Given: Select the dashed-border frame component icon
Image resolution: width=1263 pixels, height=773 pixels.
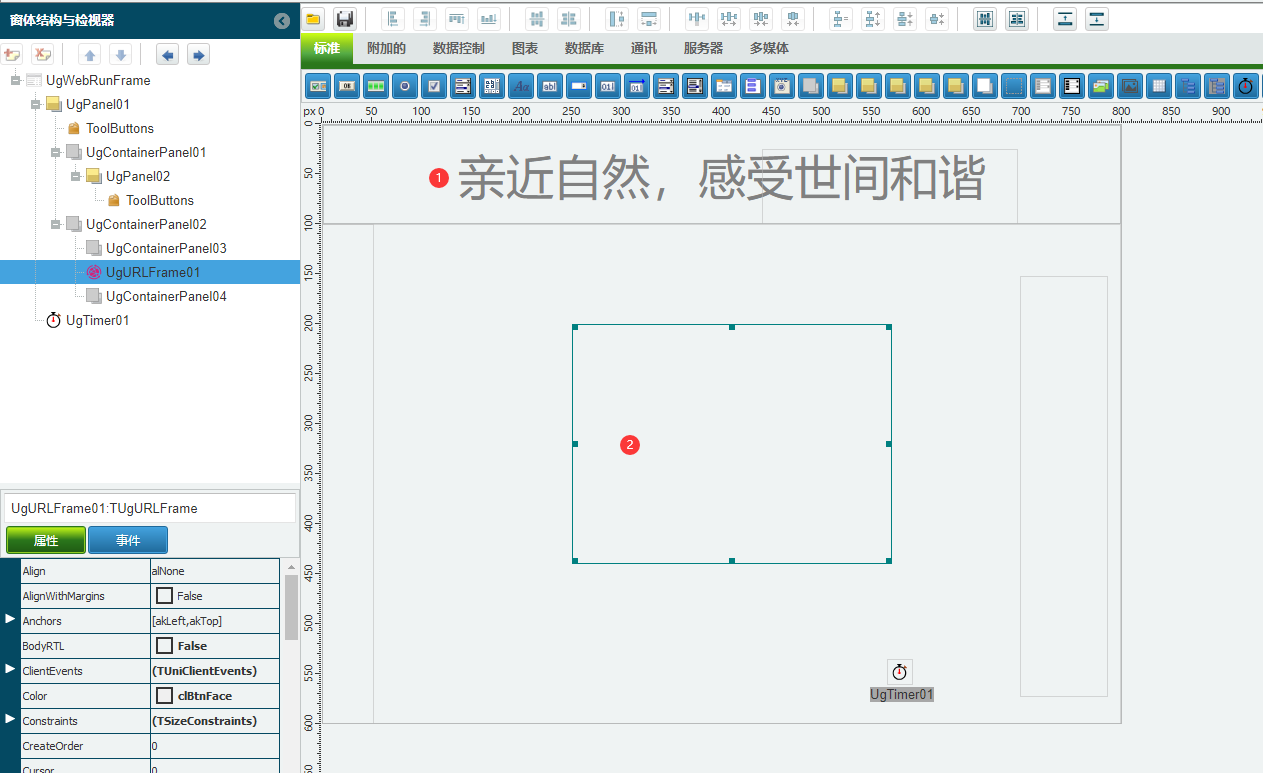Looking at the screenshot, I should click(1013, 86).
